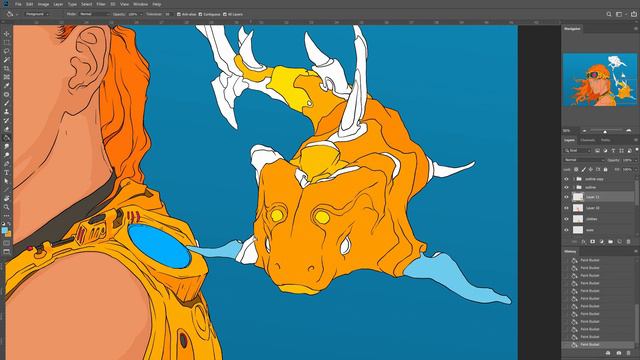Select the Clone Stamp tool
Screen dimensions: 640x360
(7, 111)
